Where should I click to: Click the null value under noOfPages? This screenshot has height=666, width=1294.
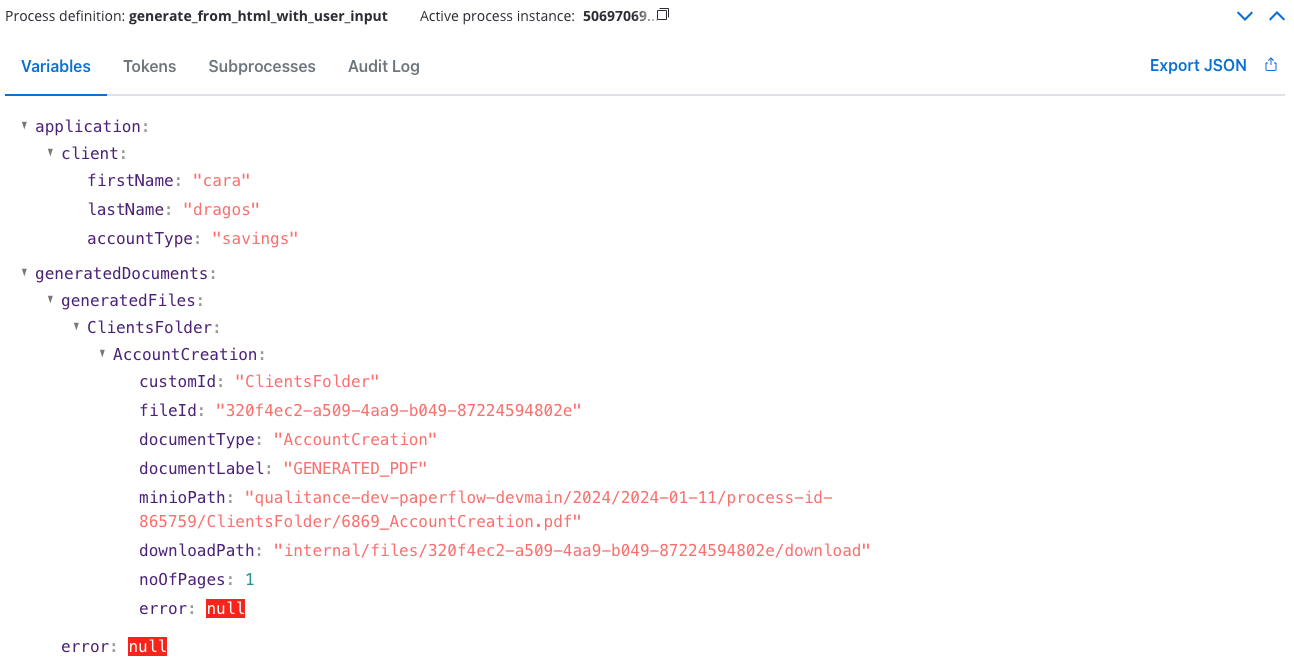click(x=225, y=609)
